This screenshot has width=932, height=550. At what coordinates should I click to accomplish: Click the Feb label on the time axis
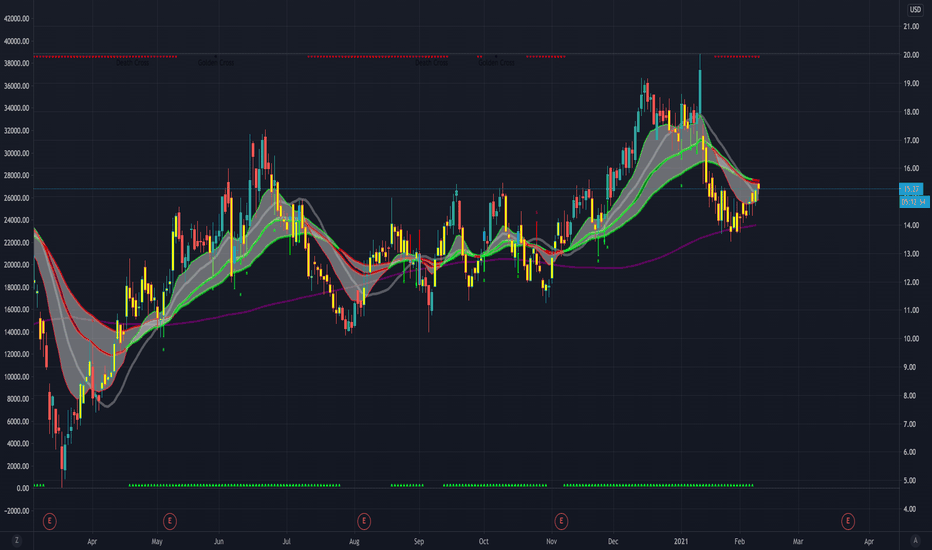(x=739, y=541)
